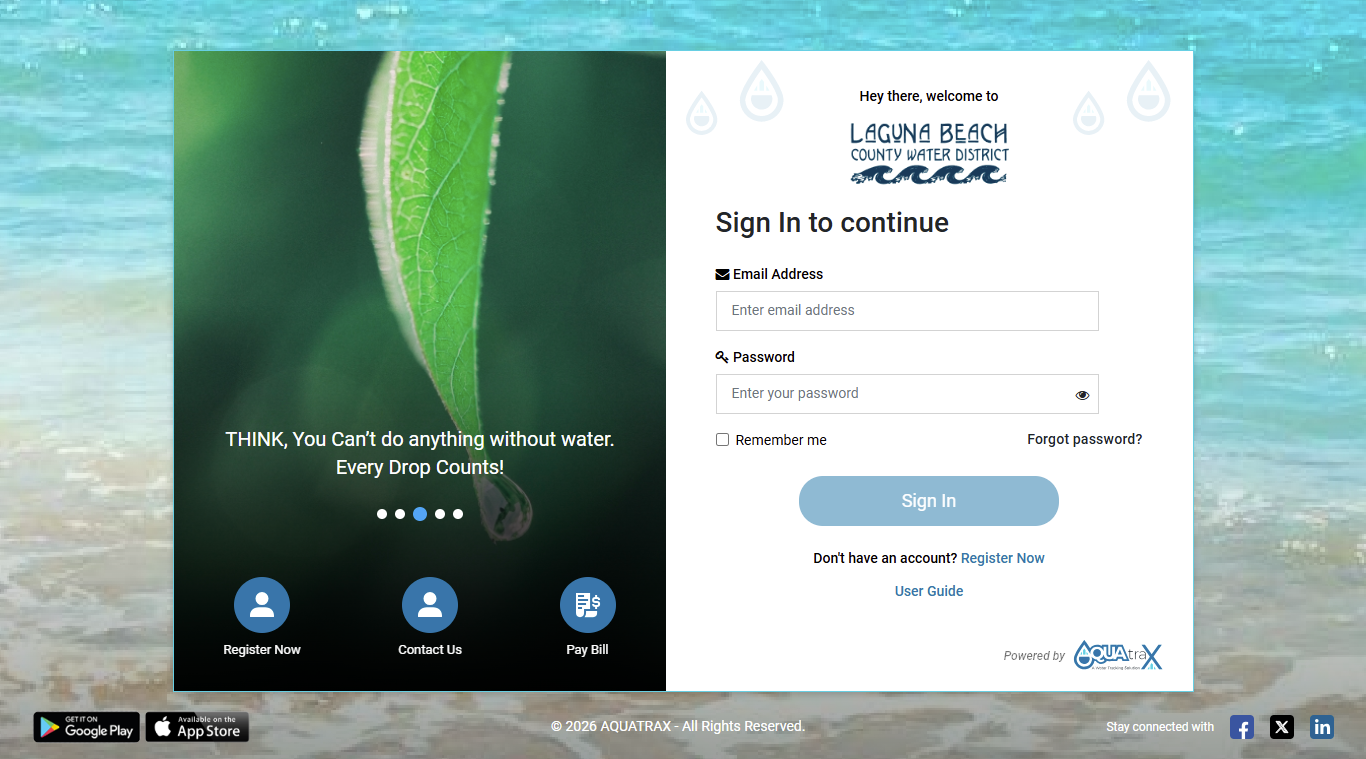Enable the Remember me checkbox

click(x=722, y=440)
